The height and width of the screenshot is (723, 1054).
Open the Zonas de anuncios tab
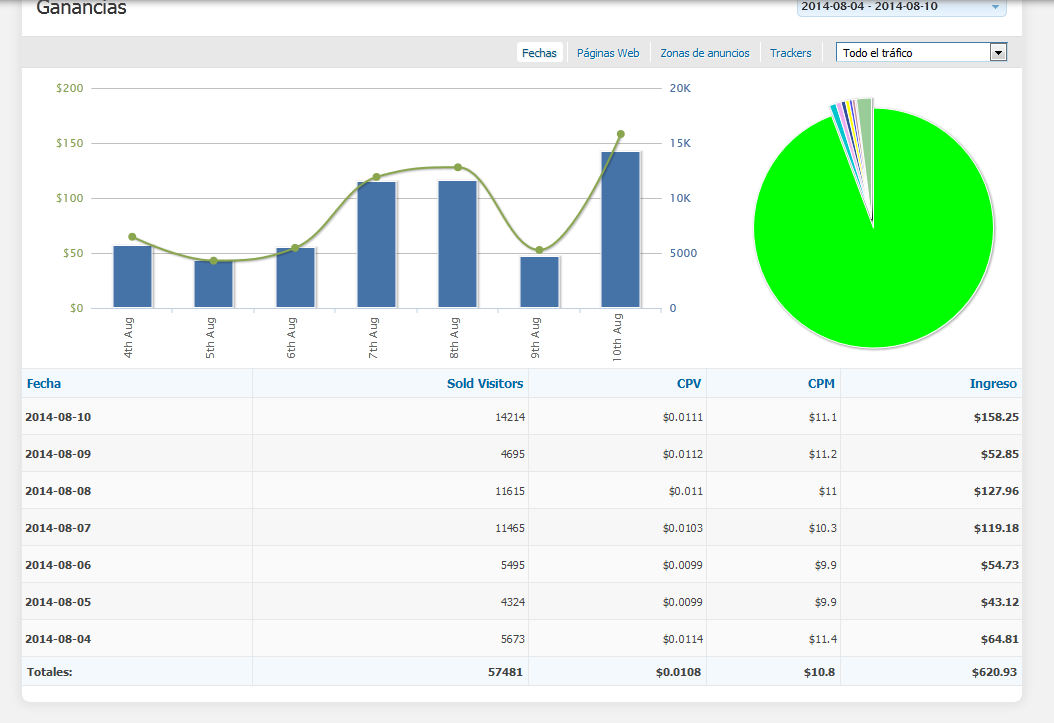704,52
